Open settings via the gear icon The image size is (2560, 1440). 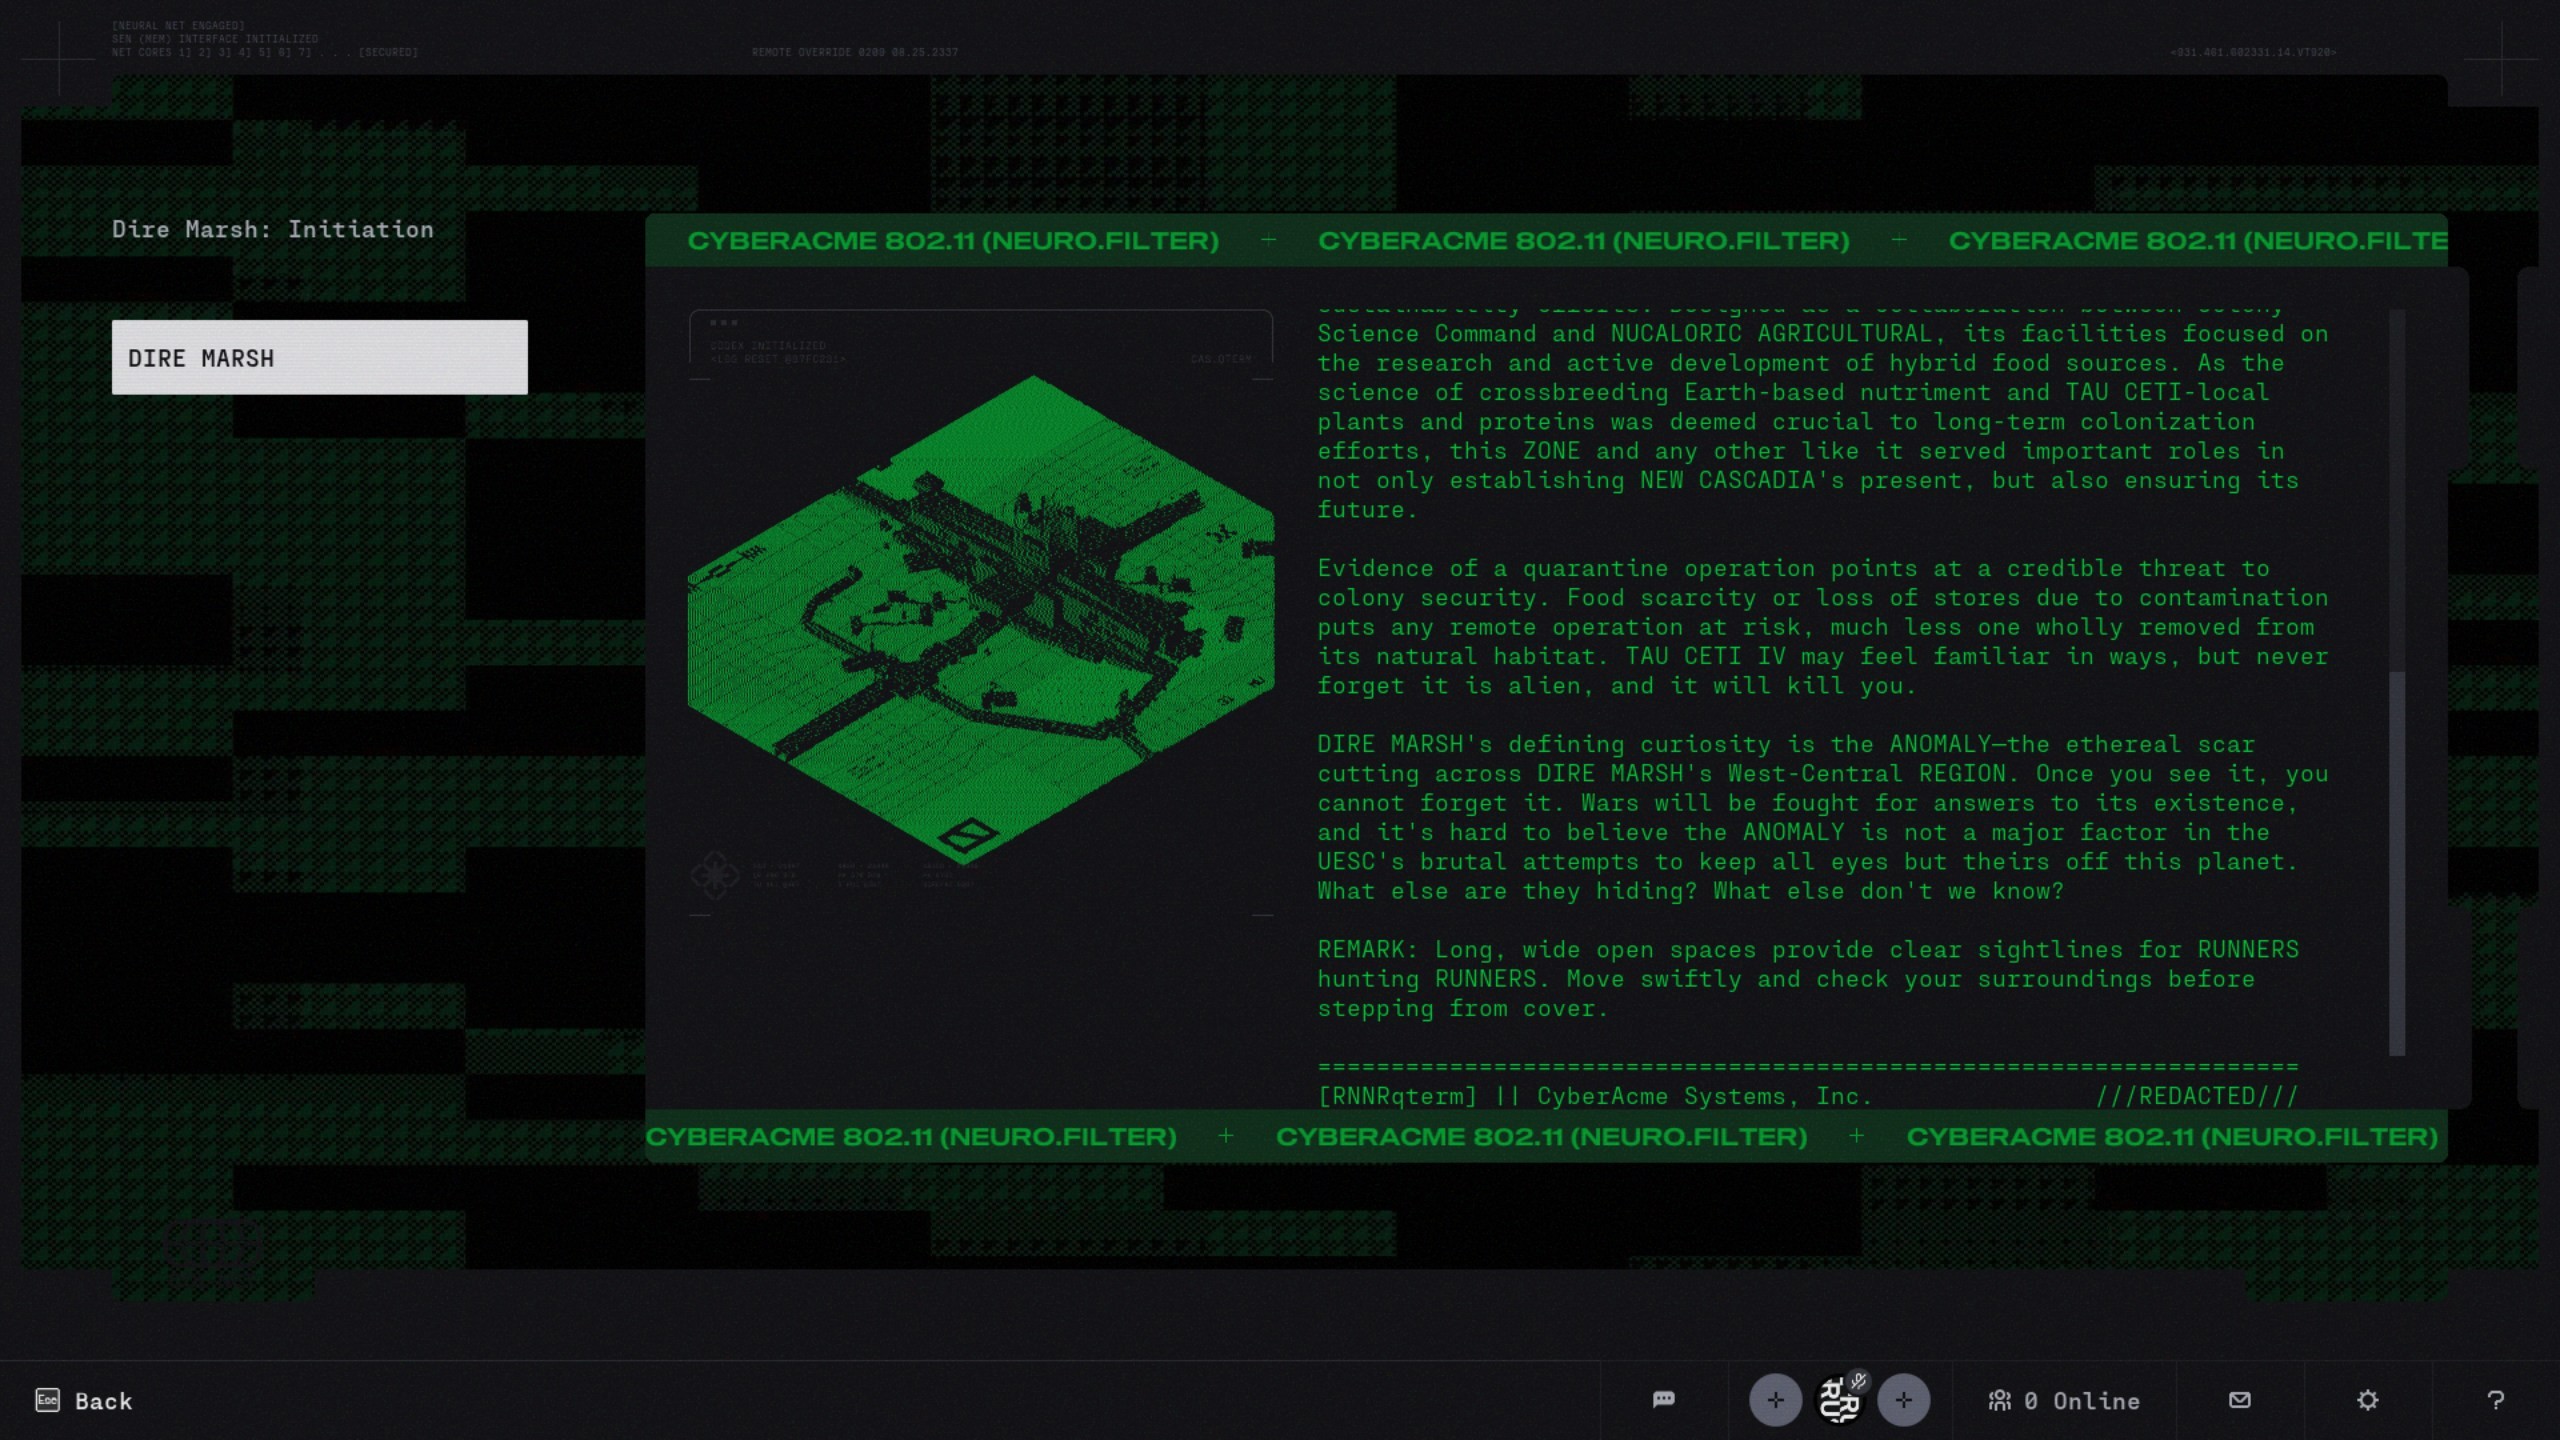tap(2367, 1400)
